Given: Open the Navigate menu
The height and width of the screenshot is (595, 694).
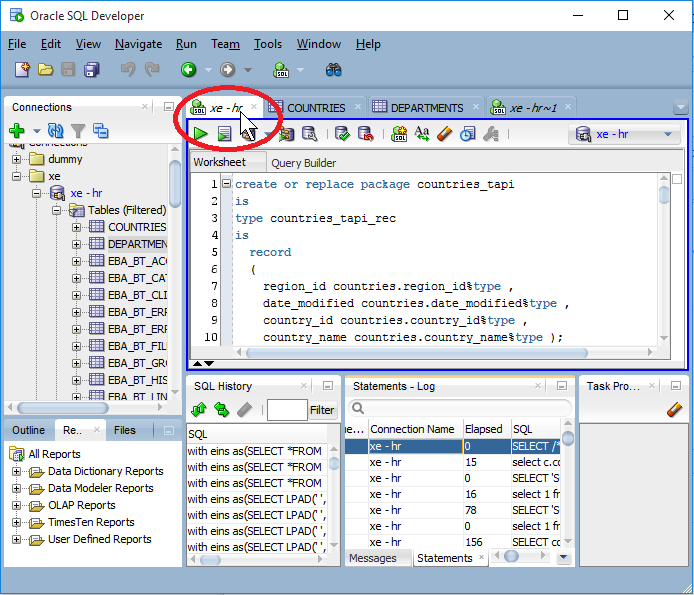Looking at the screenshot, I should 139,44.
